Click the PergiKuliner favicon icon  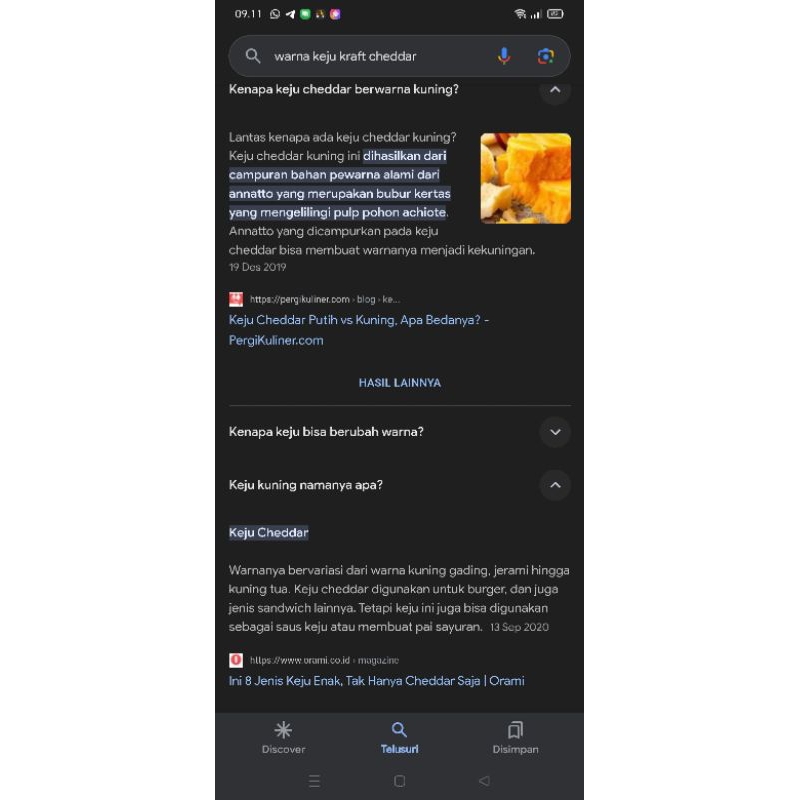click(x=236, y=299)
